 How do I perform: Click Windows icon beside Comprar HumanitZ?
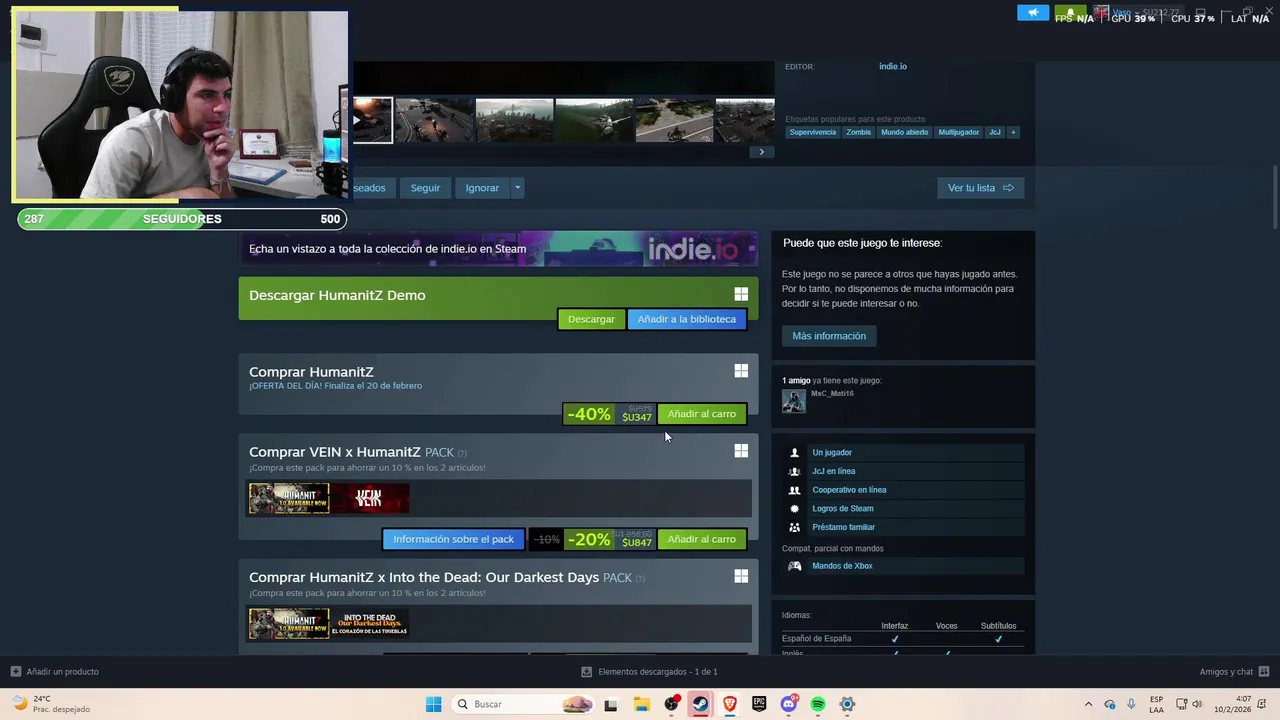(741, 371)
